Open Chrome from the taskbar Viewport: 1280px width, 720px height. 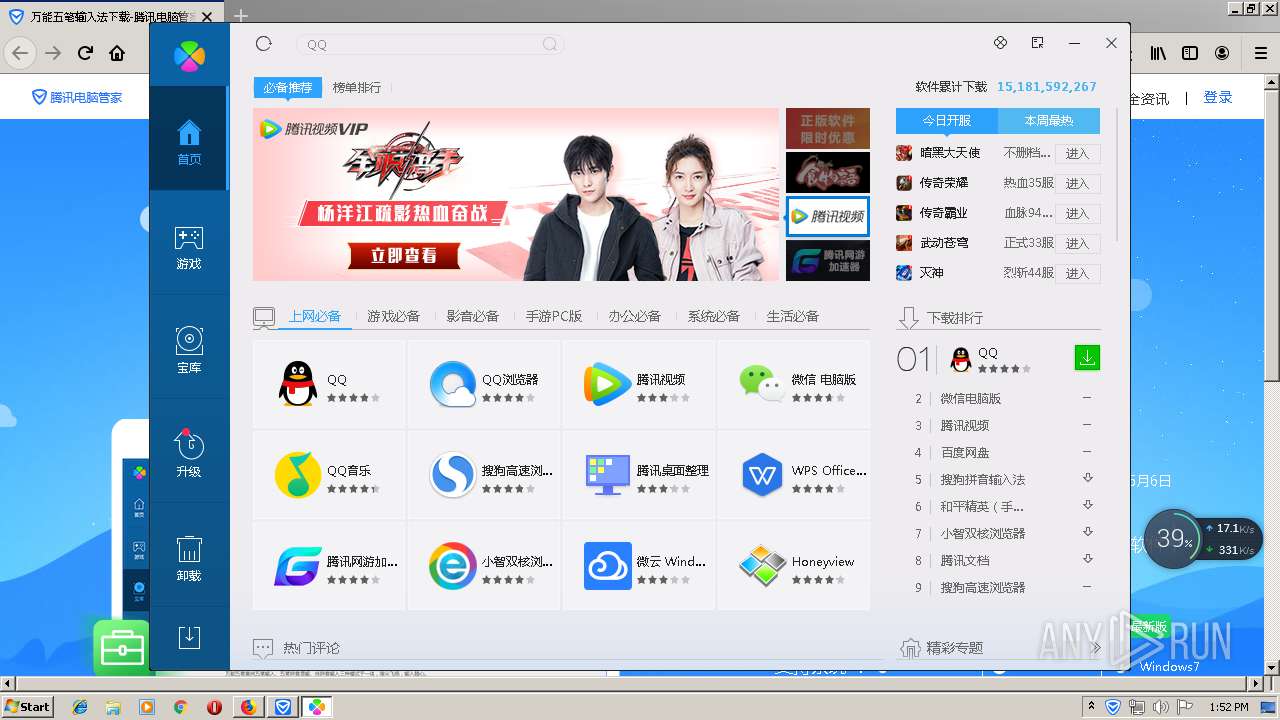(180, 707)
